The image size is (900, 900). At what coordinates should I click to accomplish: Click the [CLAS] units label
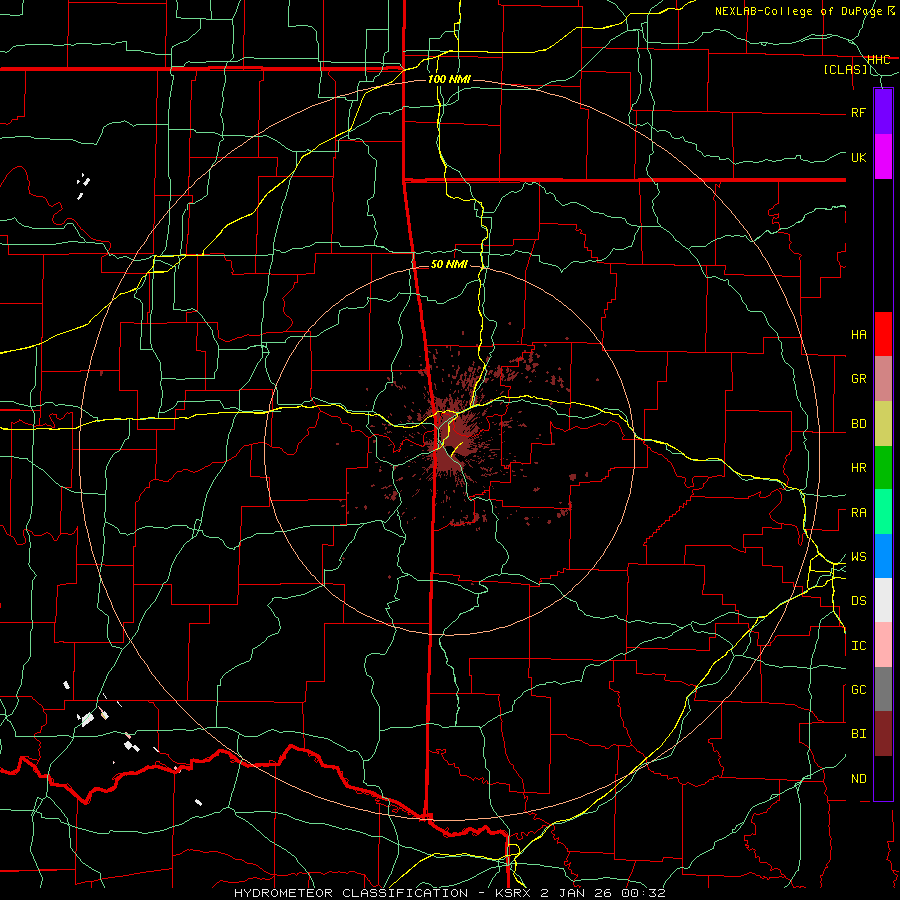point(845,70)
